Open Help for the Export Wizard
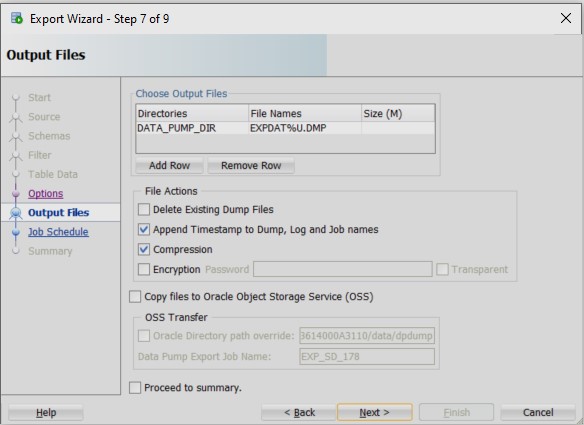Image resolution: width=584 pixels, height=425 pixels. (x=46, y=412)
